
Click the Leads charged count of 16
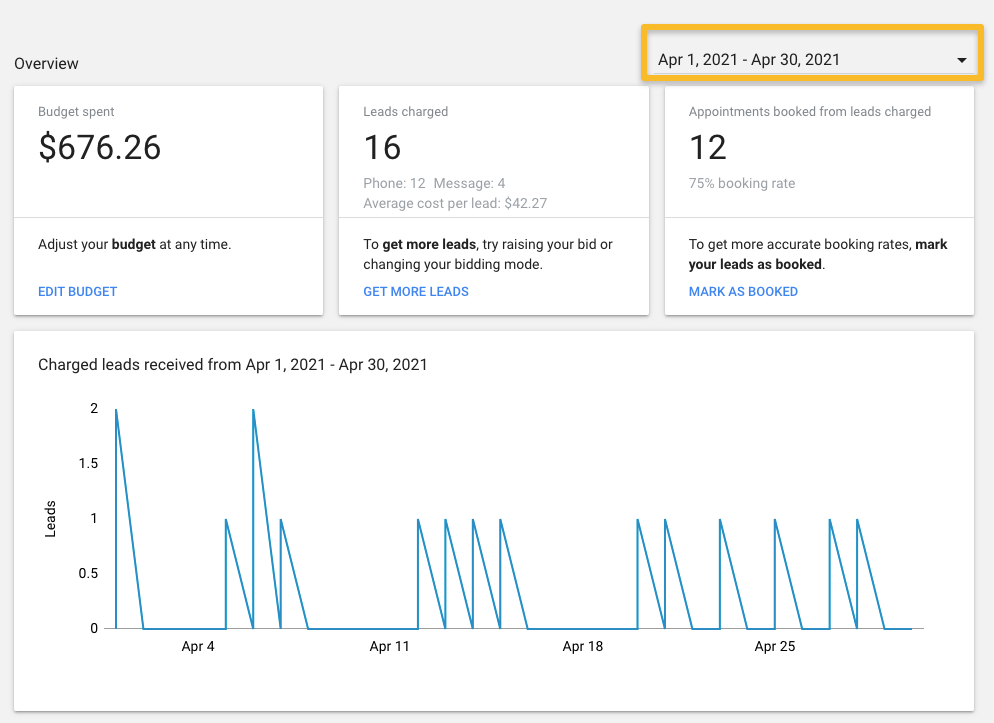382,148
